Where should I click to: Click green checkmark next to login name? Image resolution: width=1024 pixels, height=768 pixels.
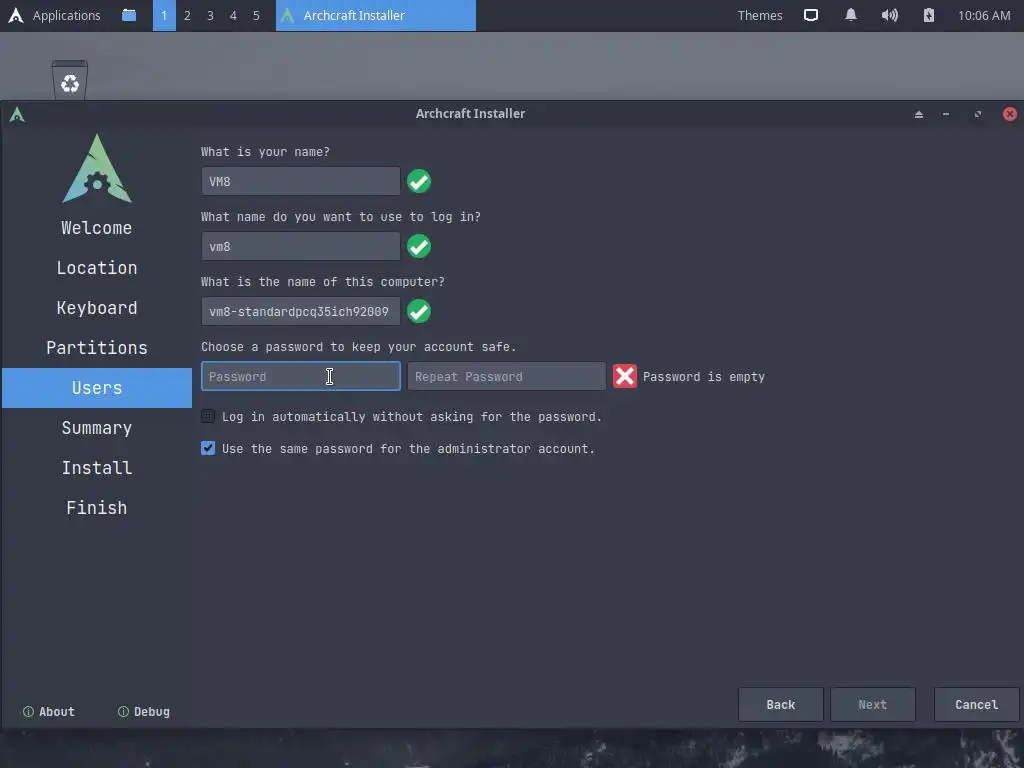pos(419,246)
